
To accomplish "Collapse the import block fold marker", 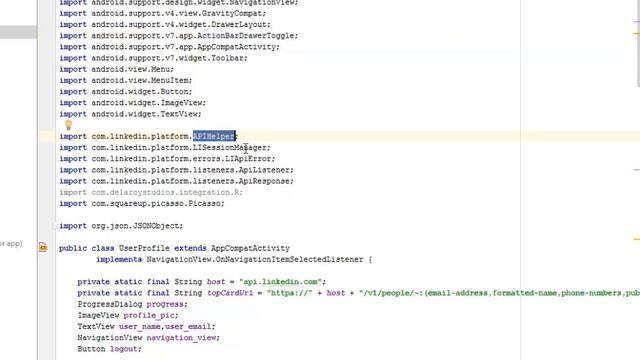I will point(55,226).
